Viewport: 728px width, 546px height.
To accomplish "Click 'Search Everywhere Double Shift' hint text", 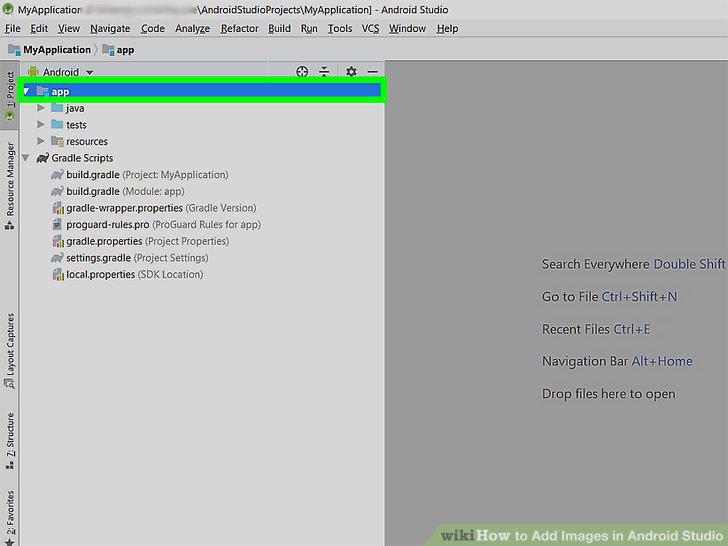I will (633, 264).
